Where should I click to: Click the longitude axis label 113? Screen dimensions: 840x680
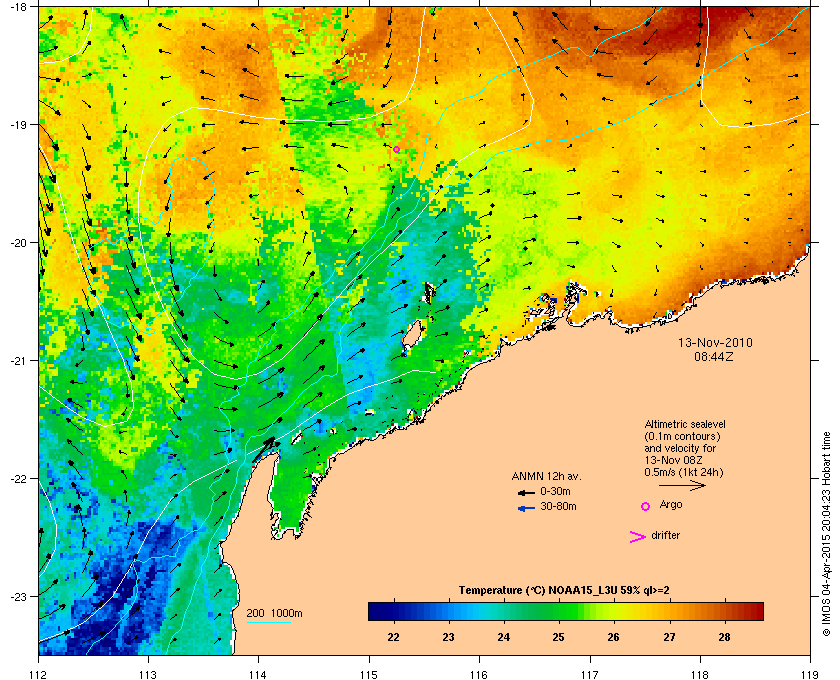click(x=148, y=674)
